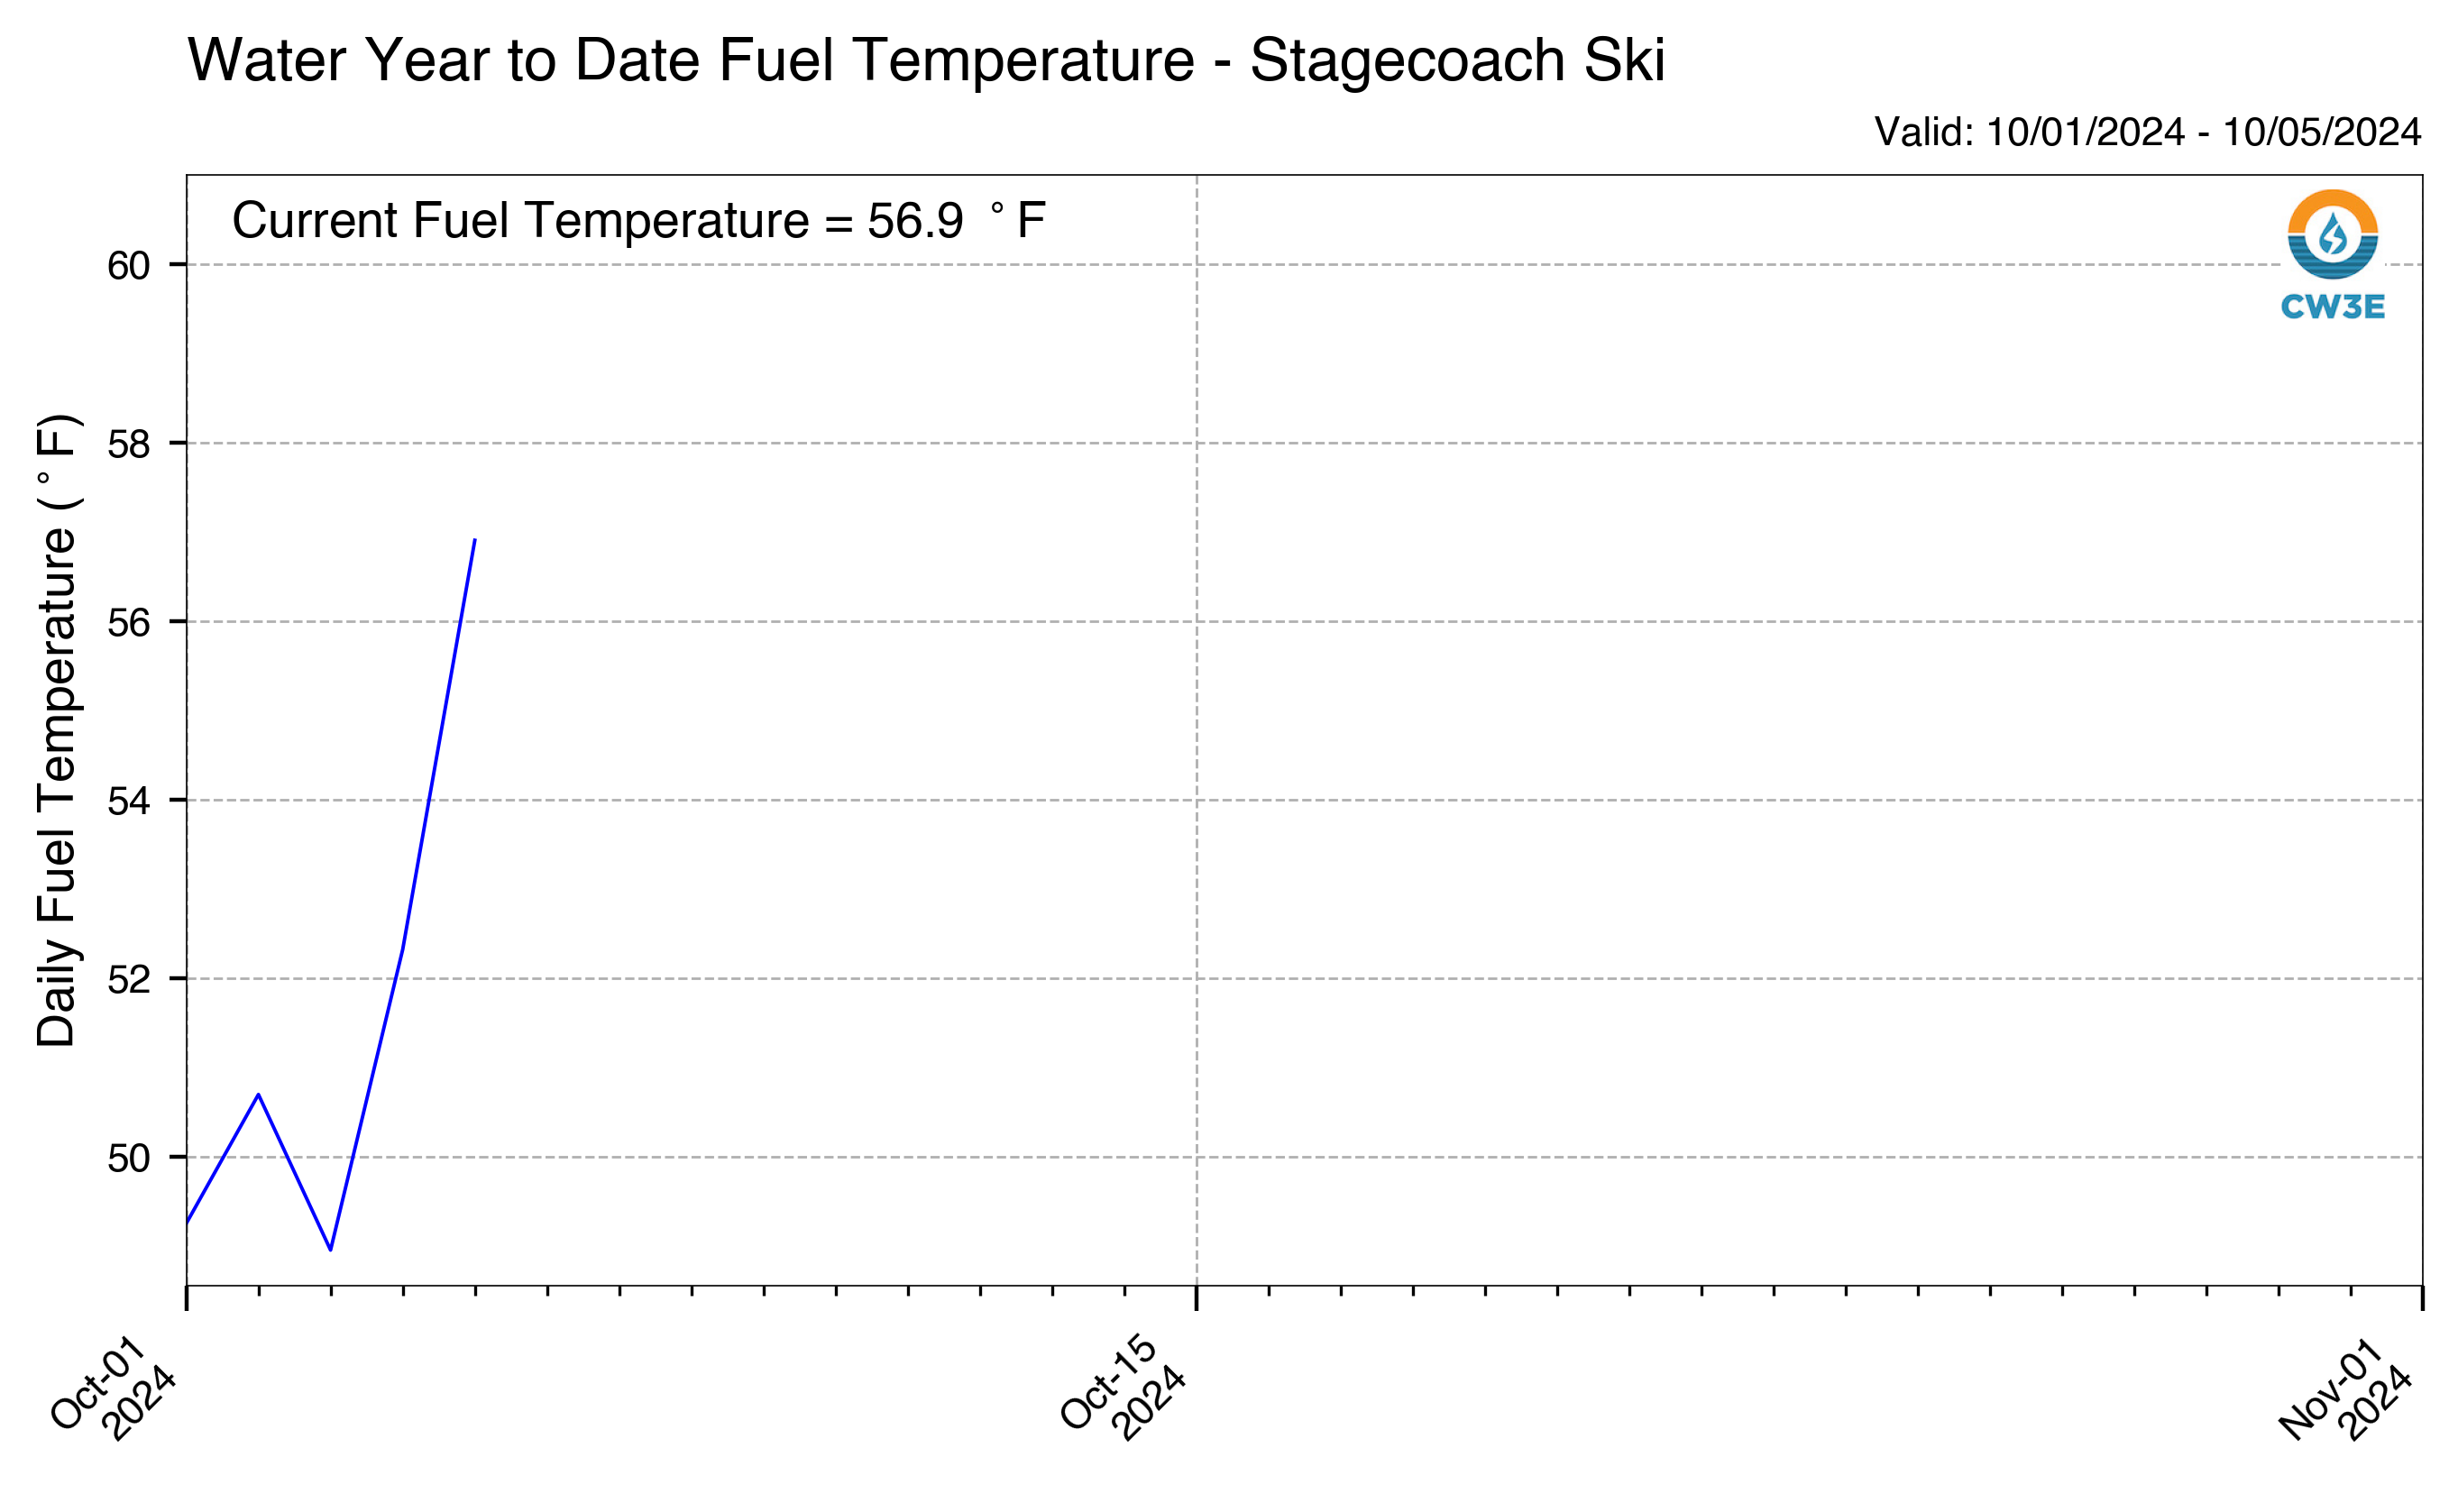Click the chart title mentioning Stagecoach Ski
2458x1512 pixels.
pyautogui.click(x=926, y=60)
